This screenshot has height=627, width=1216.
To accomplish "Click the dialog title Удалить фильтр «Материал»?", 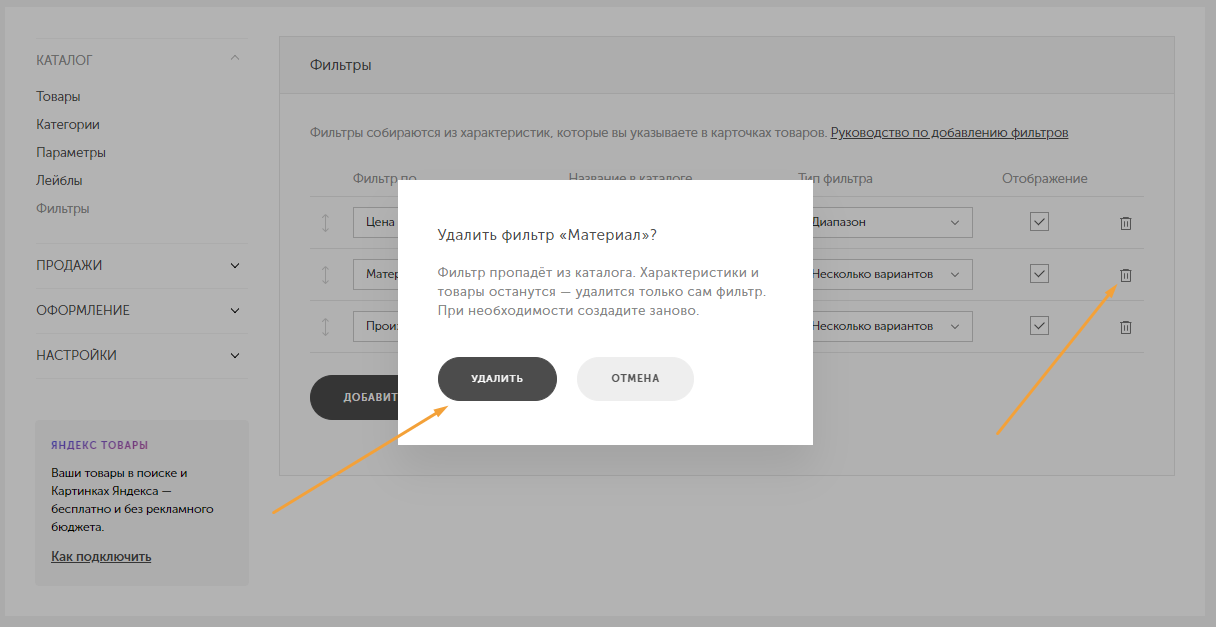I will (x=547, y=235).
